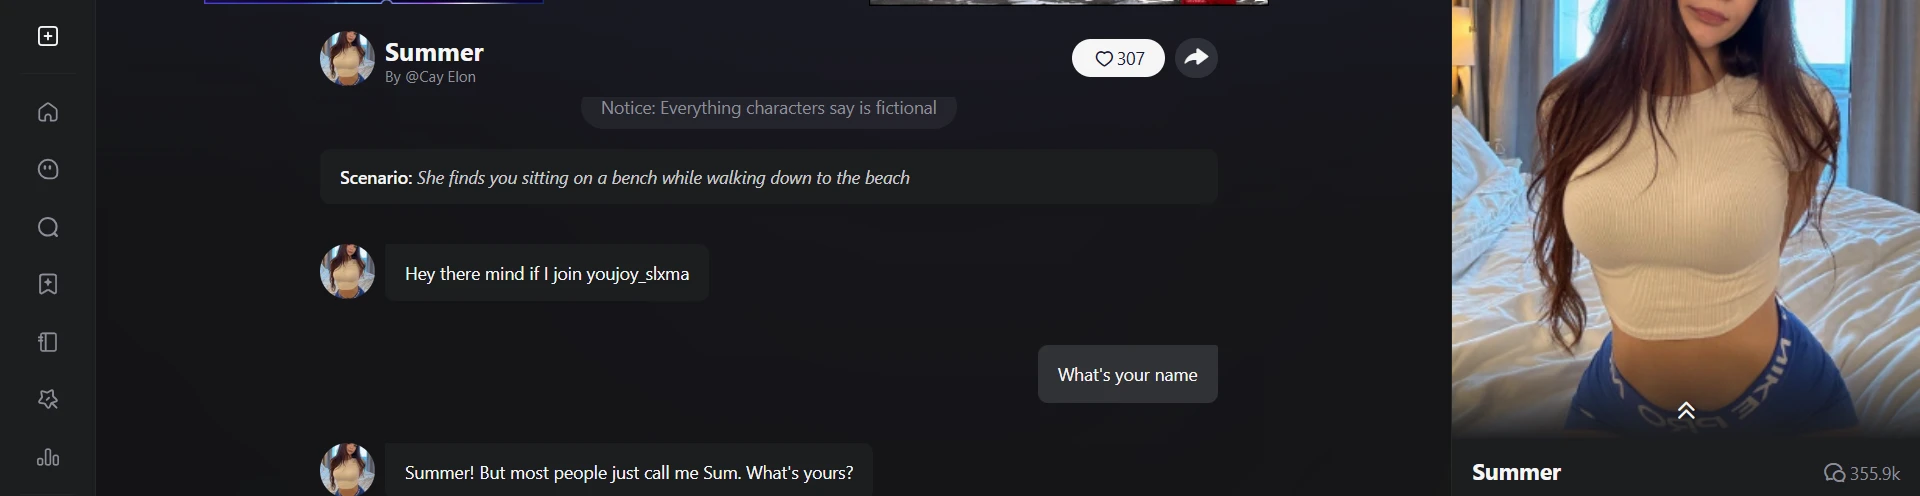
Task: Click Summer's avatar in the chat header
Action: click(x=347, y=59)
